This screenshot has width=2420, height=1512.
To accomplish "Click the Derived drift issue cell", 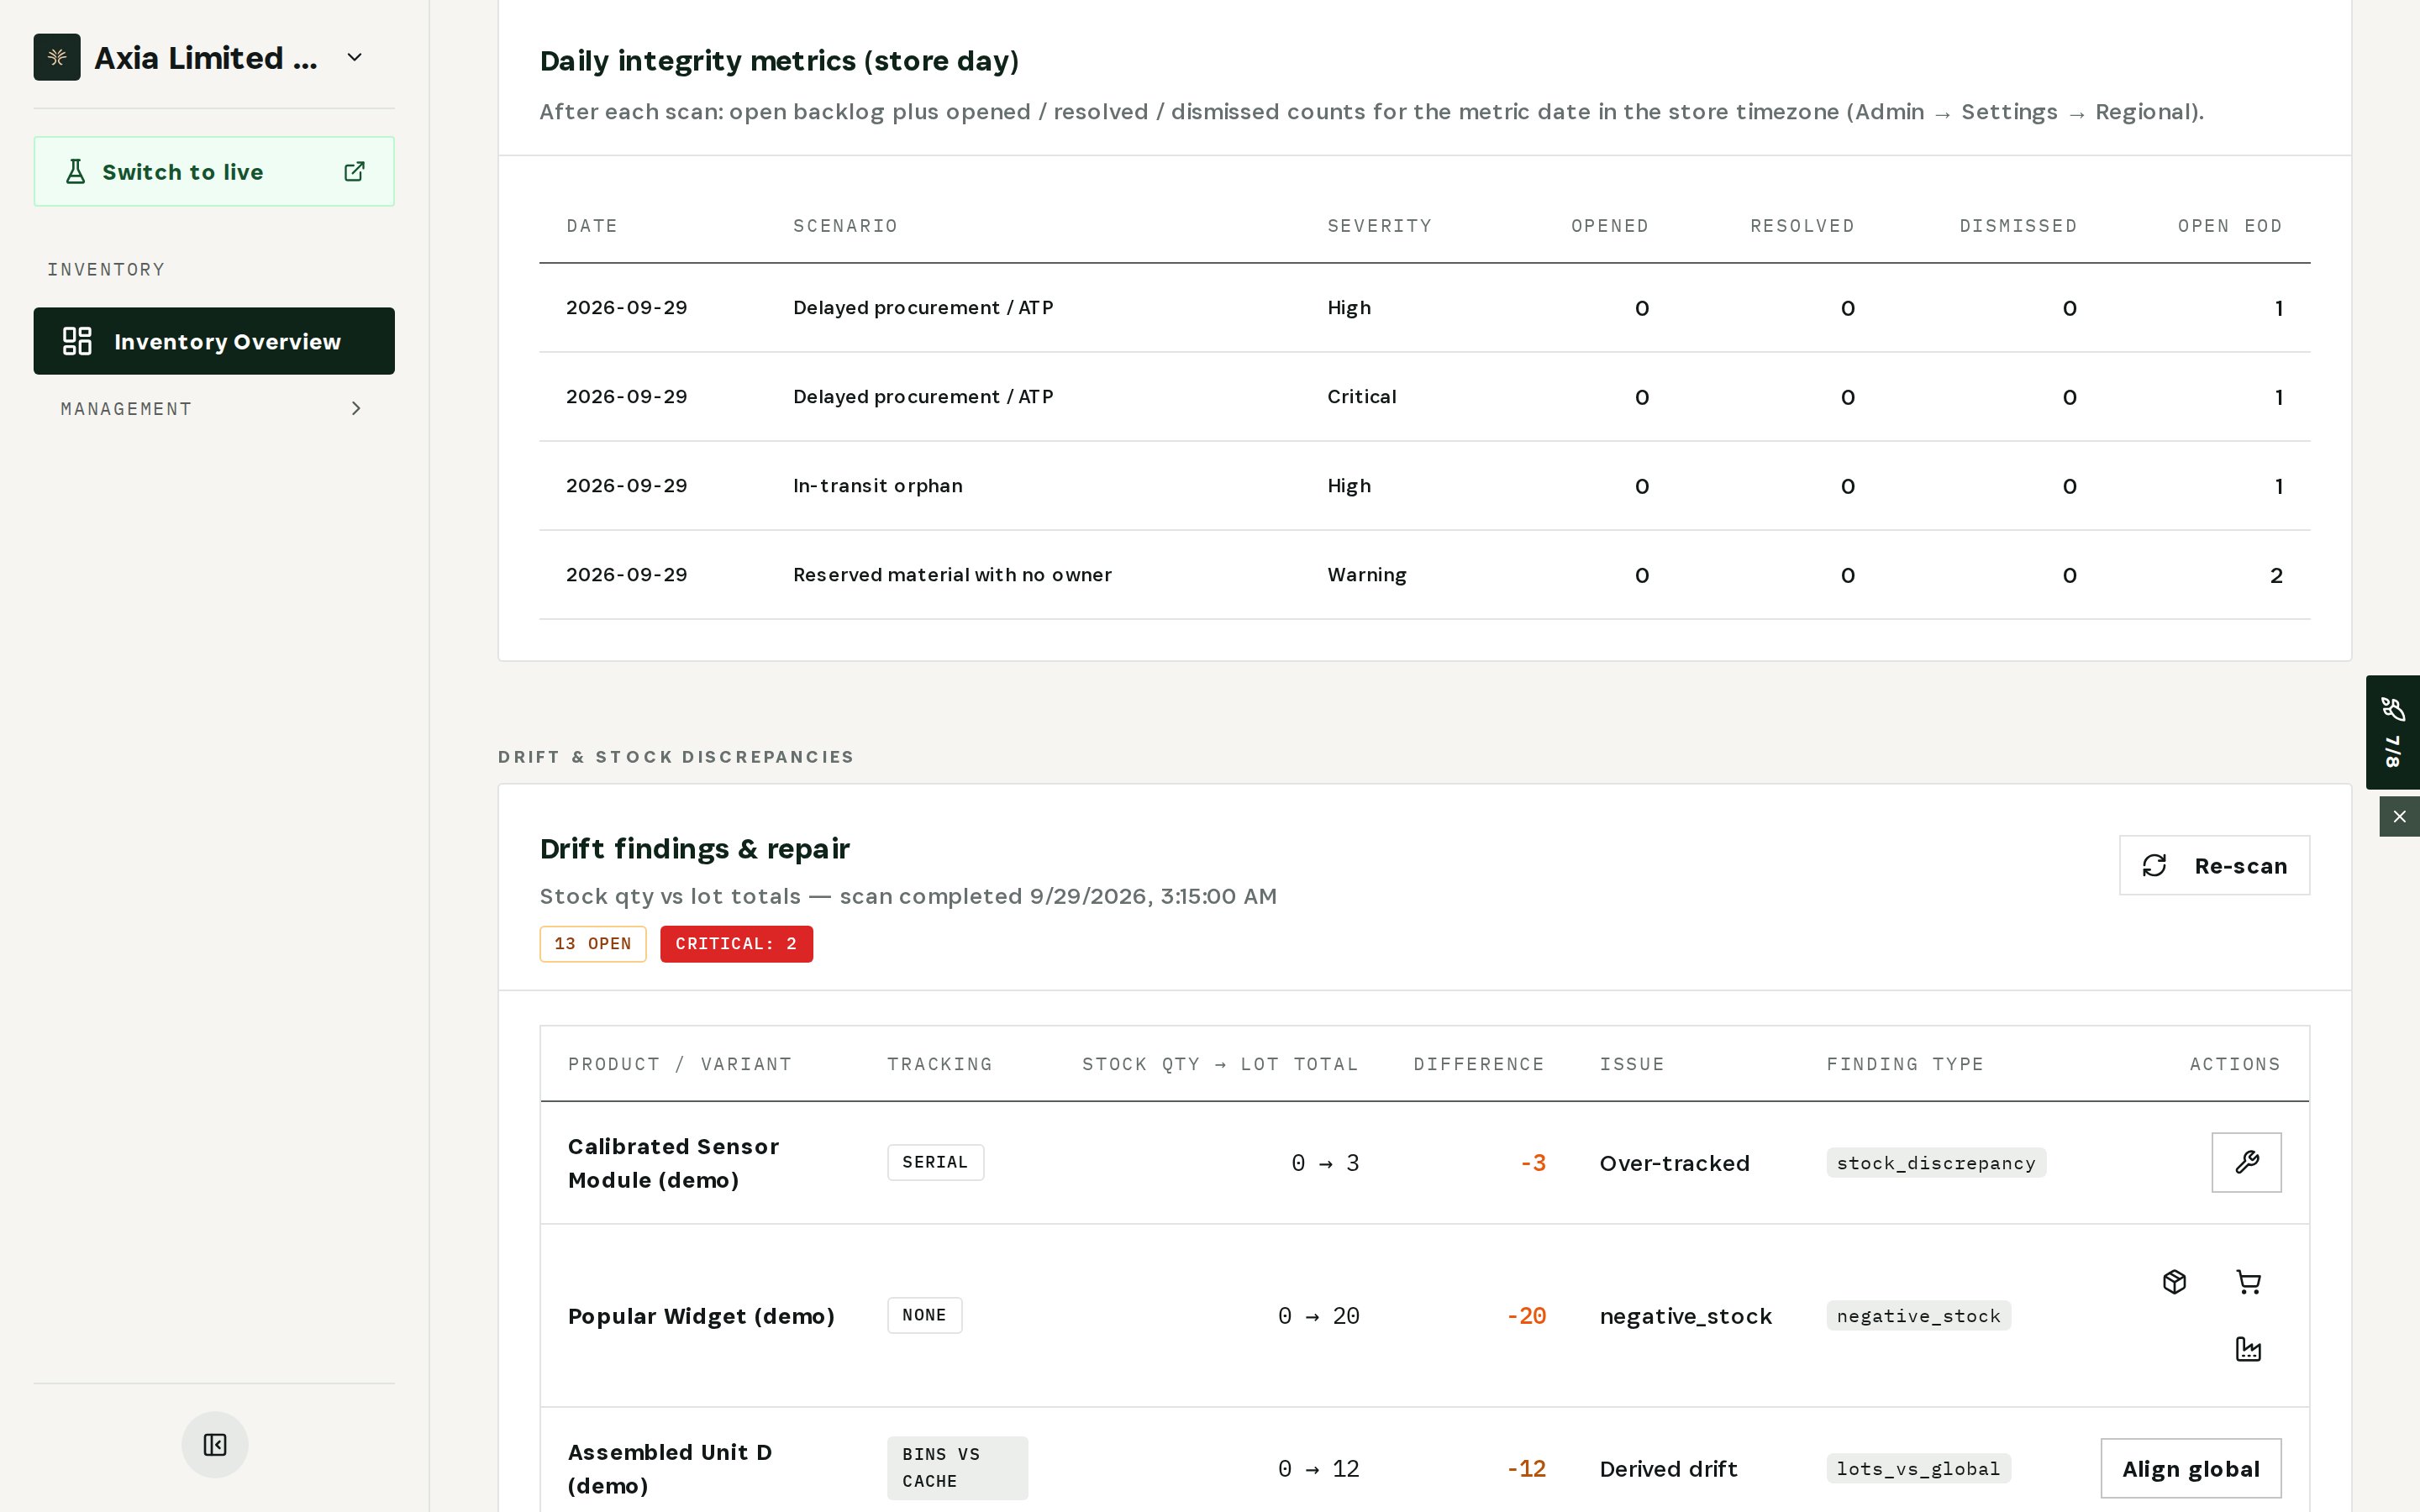I will [1668, 1469].
